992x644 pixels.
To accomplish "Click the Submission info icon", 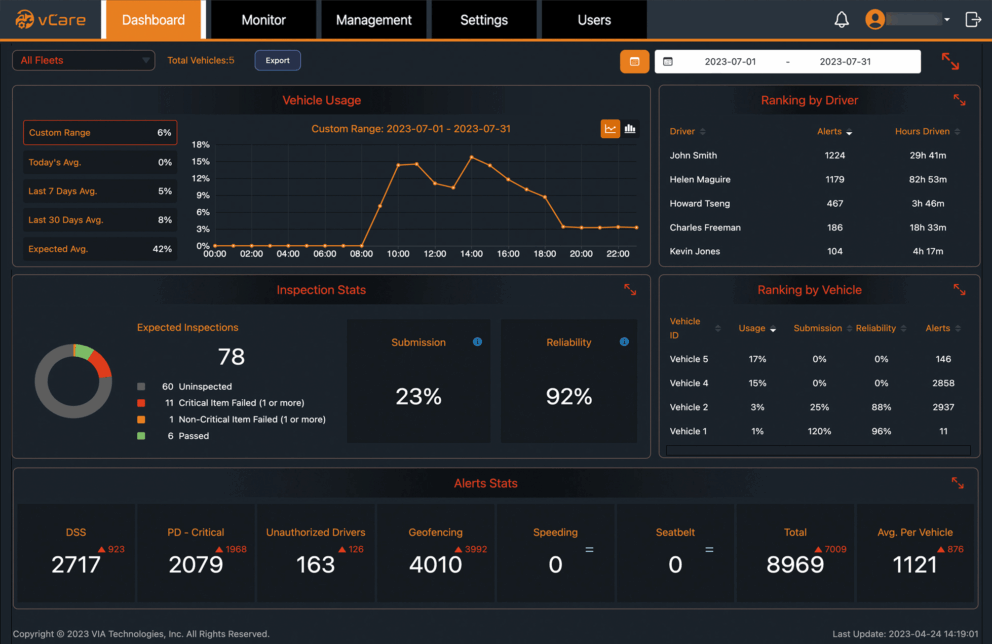I will pos(477,341).
